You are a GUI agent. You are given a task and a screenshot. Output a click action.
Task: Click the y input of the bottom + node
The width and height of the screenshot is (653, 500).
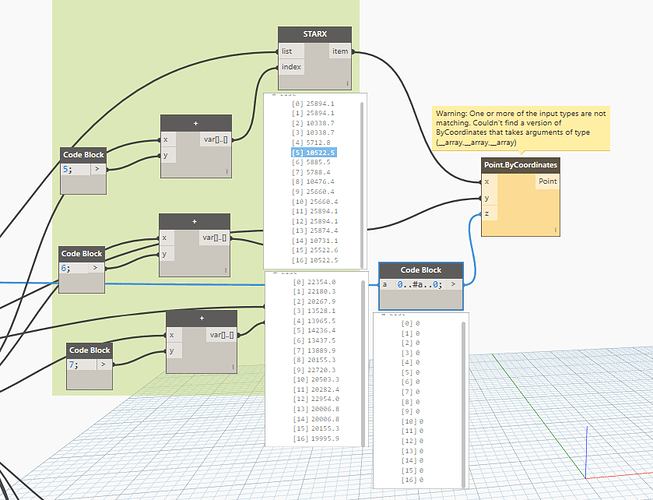tap(171, 352)
